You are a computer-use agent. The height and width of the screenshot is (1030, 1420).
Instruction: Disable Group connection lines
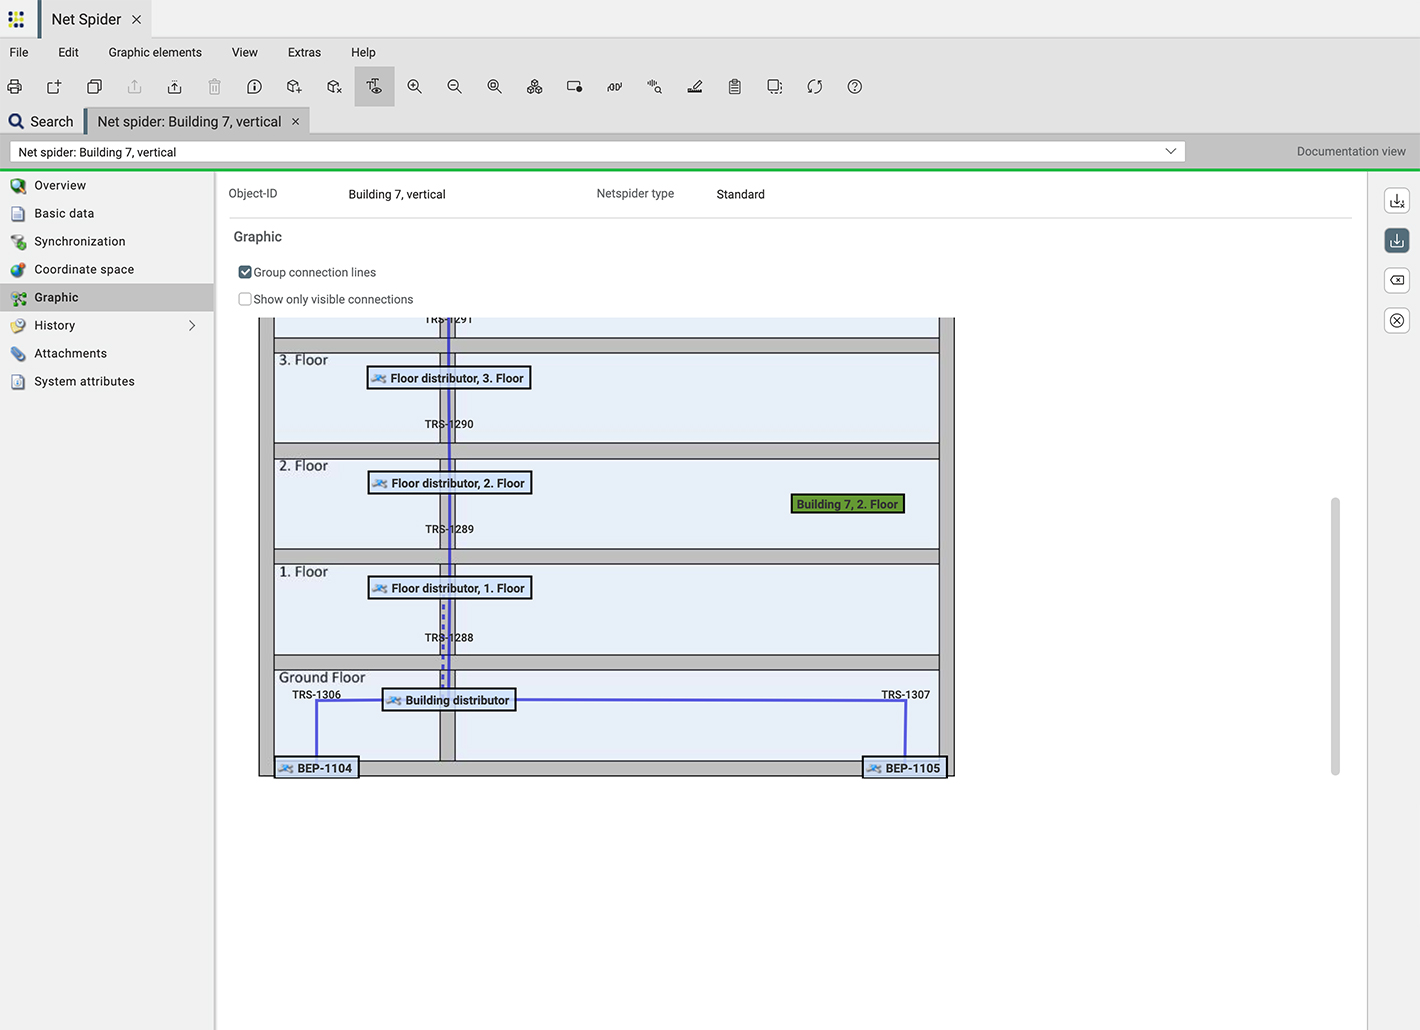tap(245, 271)
